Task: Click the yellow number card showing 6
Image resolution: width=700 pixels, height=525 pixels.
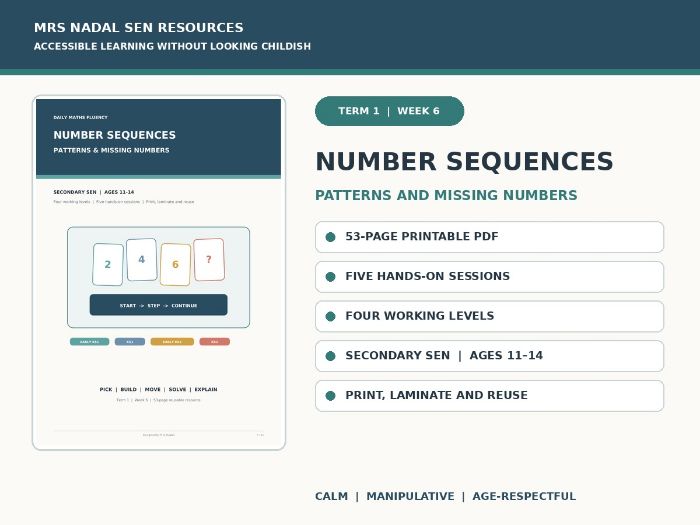Action: [x=175, y=264]
